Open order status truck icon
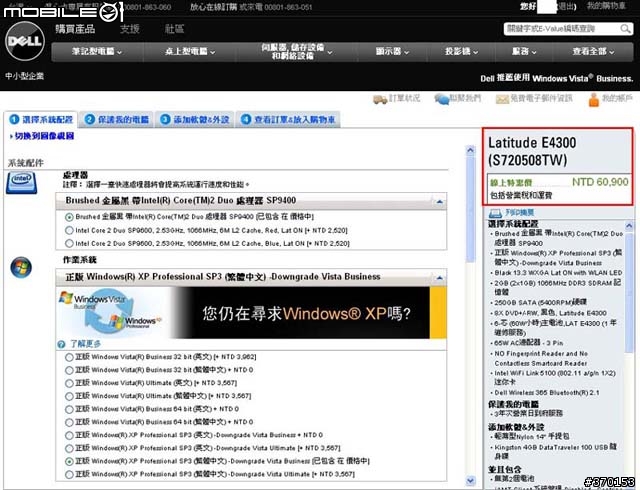 coord(380,99)
